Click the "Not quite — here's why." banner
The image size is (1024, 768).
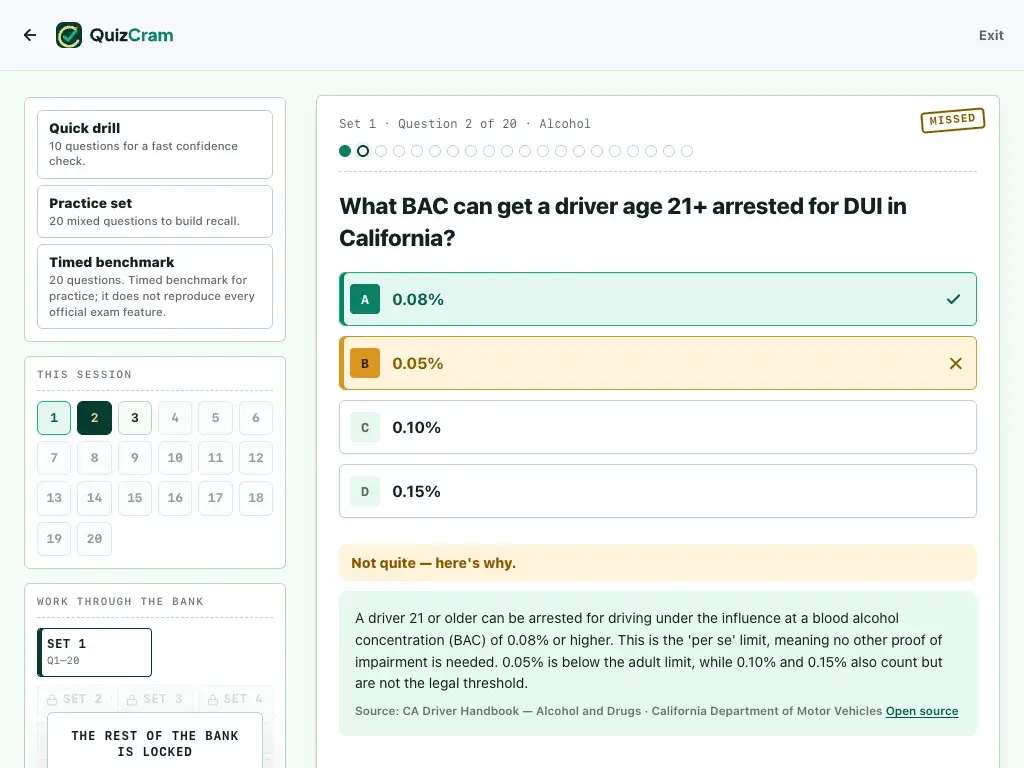658,563
